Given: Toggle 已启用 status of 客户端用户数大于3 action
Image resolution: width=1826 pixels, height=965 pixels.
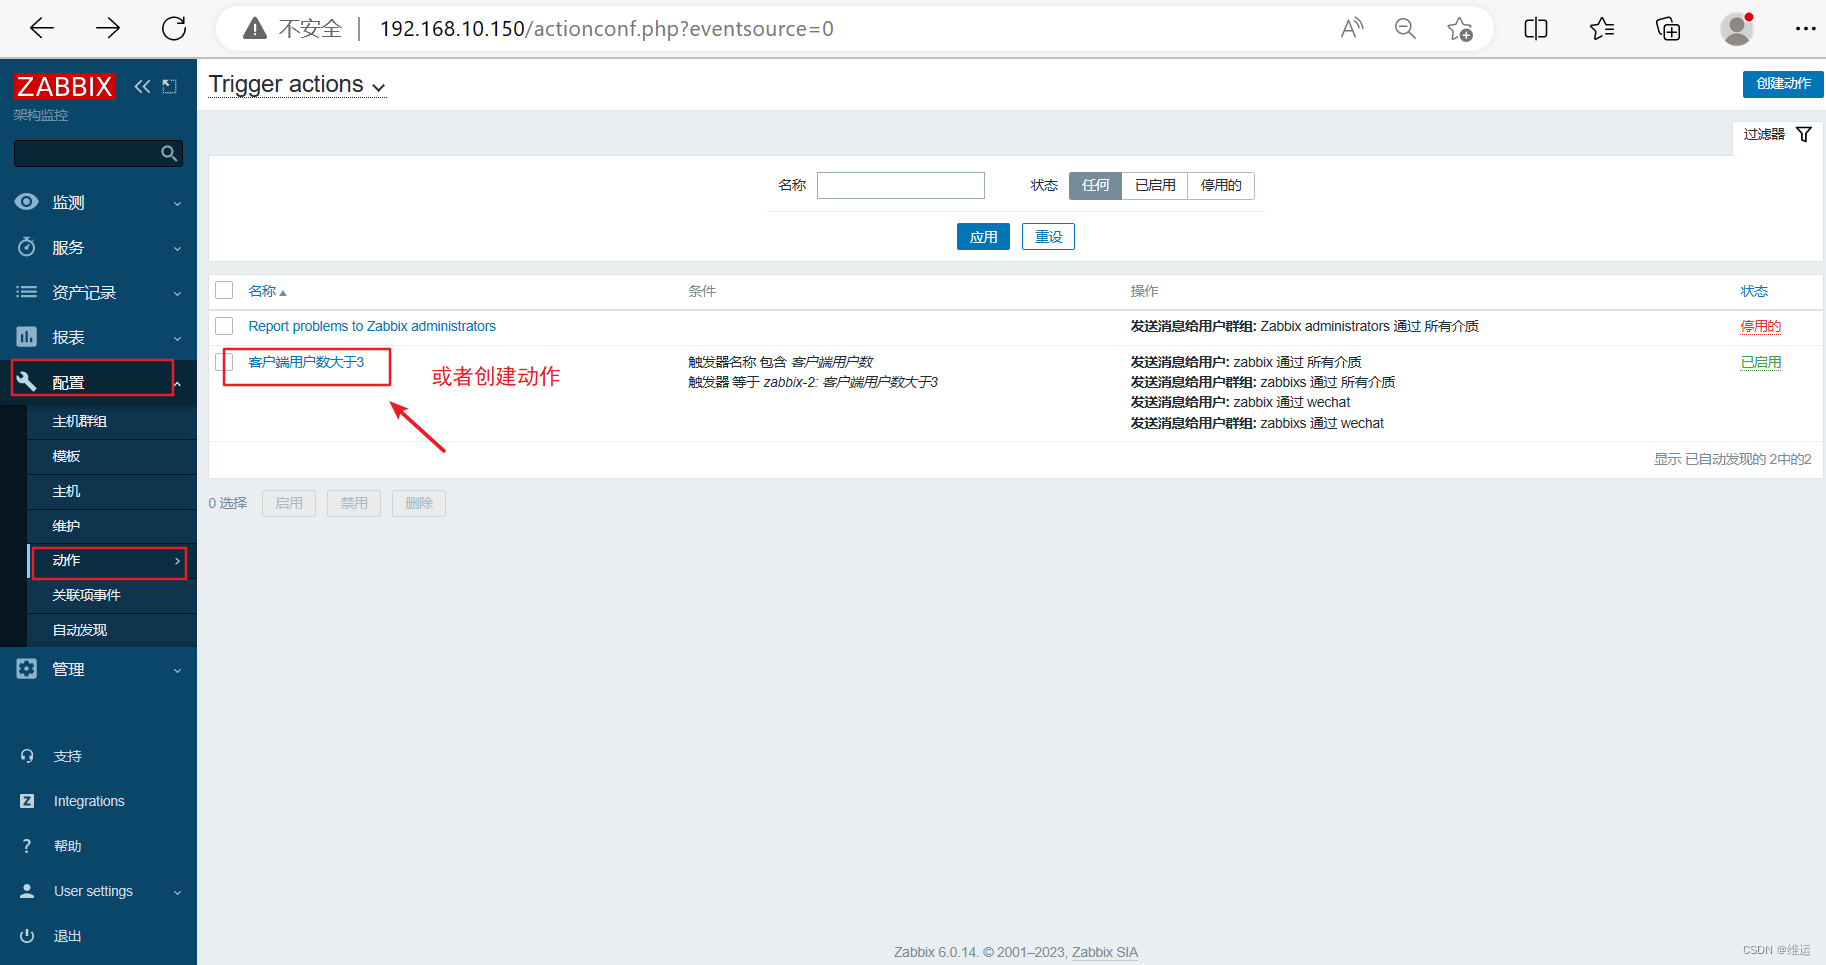Looking at the screenshot, I should pos(1760,362).
